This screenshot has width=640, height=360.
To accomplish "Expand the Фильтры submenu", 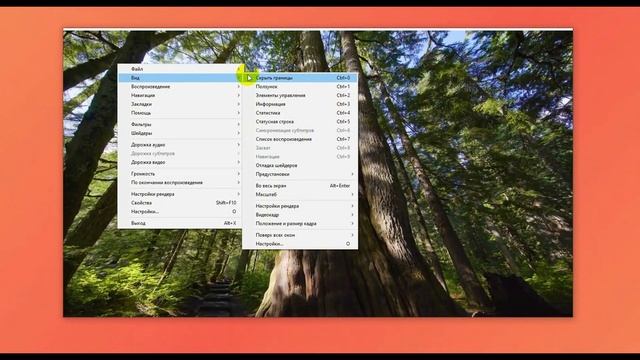I will click(x=180, y=124).
